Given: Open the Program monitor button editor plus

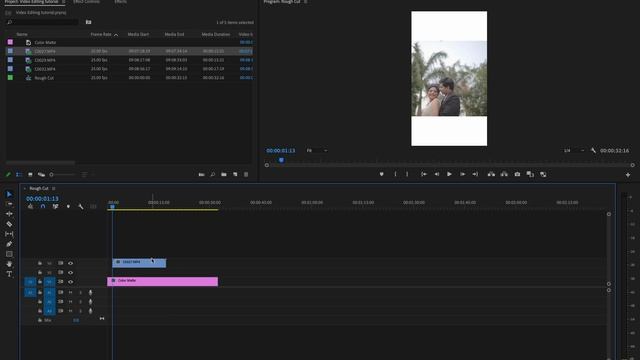Looking at the screenshot, I should (628, 175).
